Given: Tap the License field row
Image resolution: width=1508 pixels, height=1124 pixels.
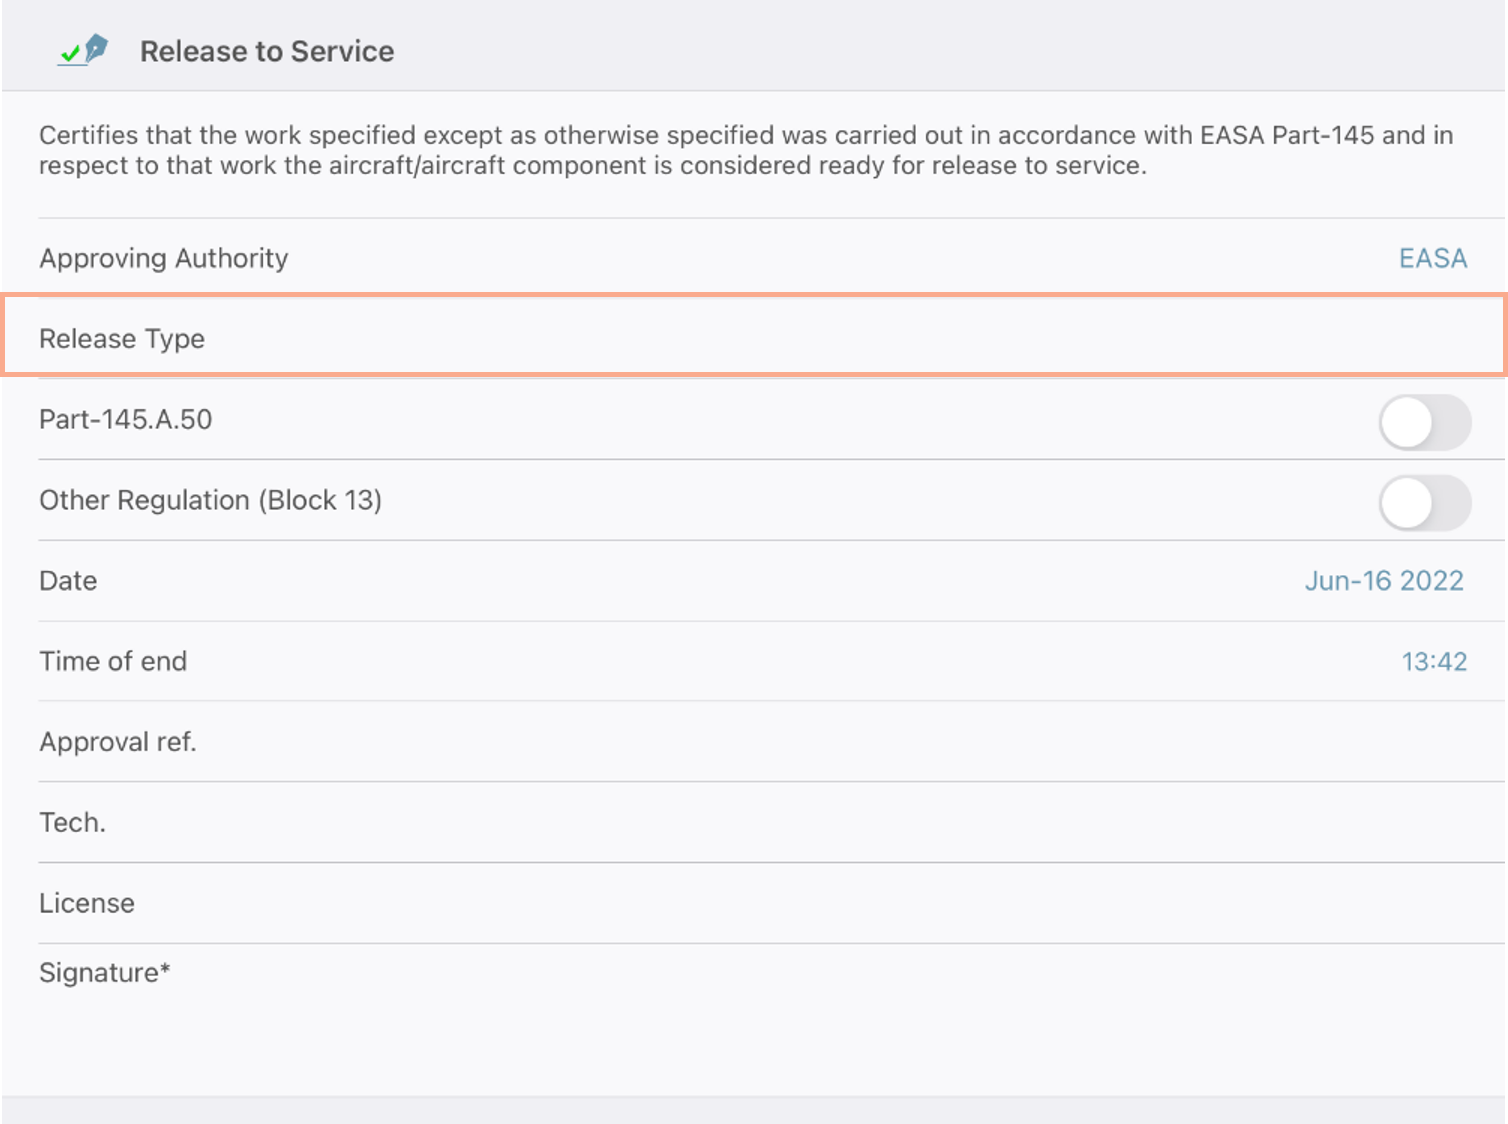Looking at the screenshot, I should click(x=771, y=903).
